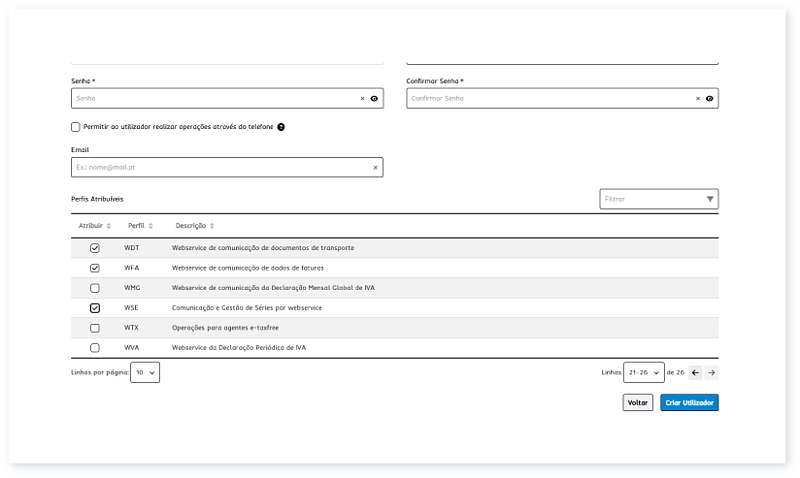Go to next page of profiles
Viewport: 800px width, 478px height.
click(711, 372)
